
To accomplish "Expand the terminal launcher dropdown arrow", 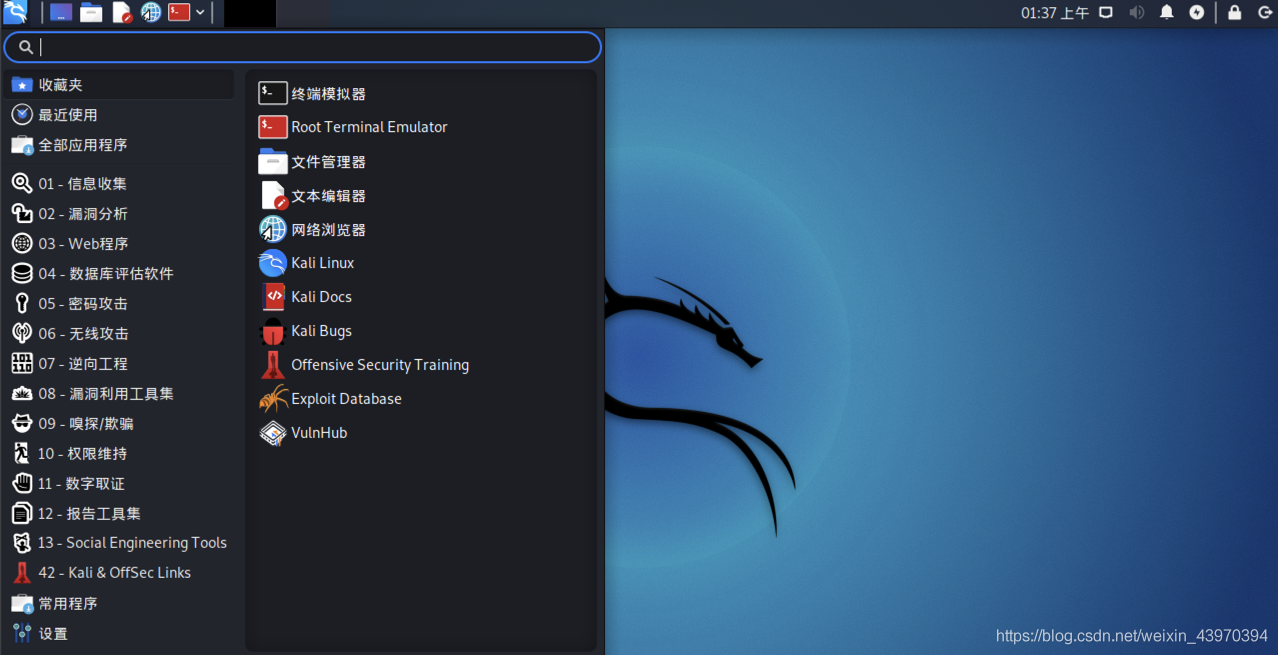I will click(201, 13).
